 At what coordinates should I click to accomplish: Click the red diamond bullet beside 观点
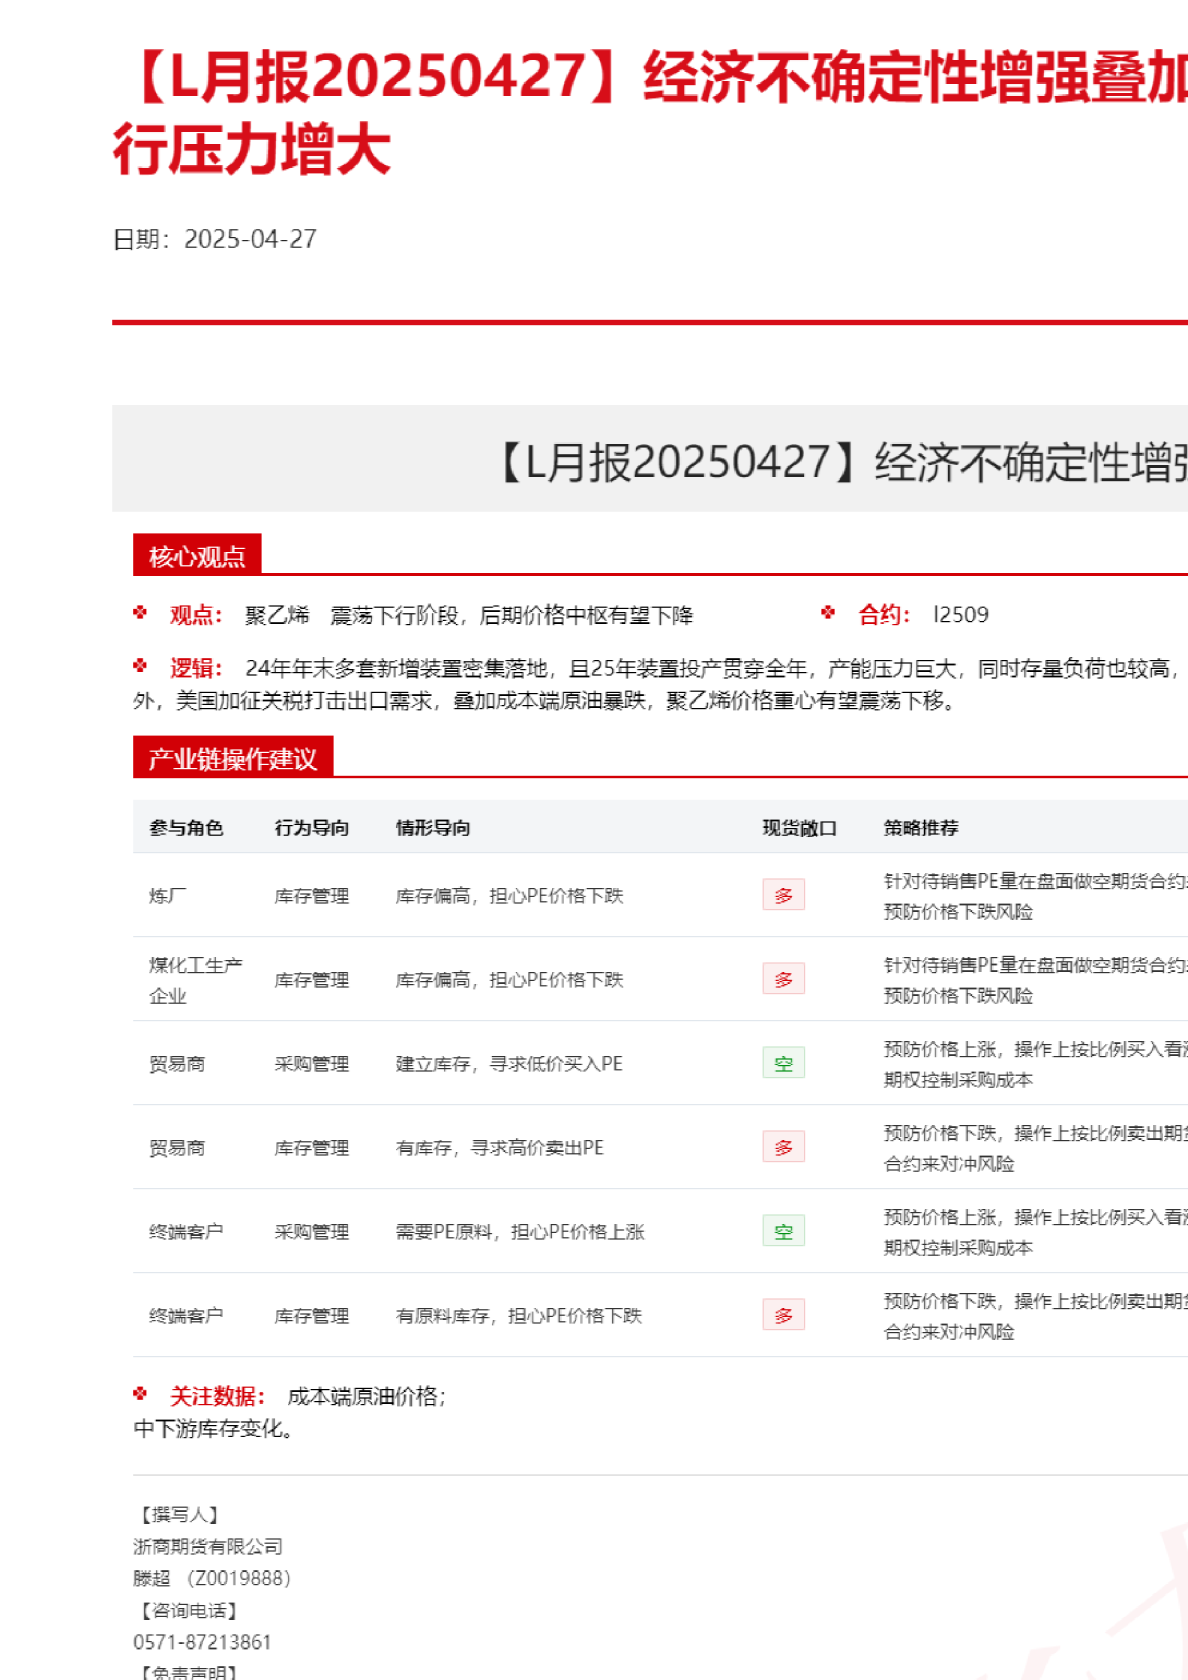click(x=140, y=613)
